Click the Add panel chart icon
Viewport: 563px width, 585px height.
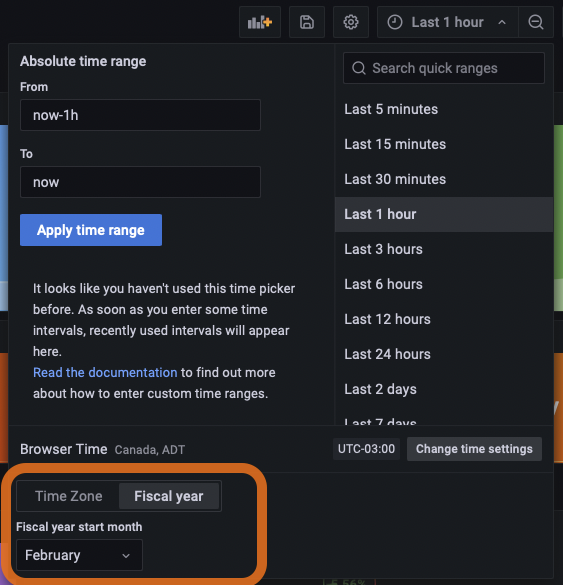click(260, 22)
